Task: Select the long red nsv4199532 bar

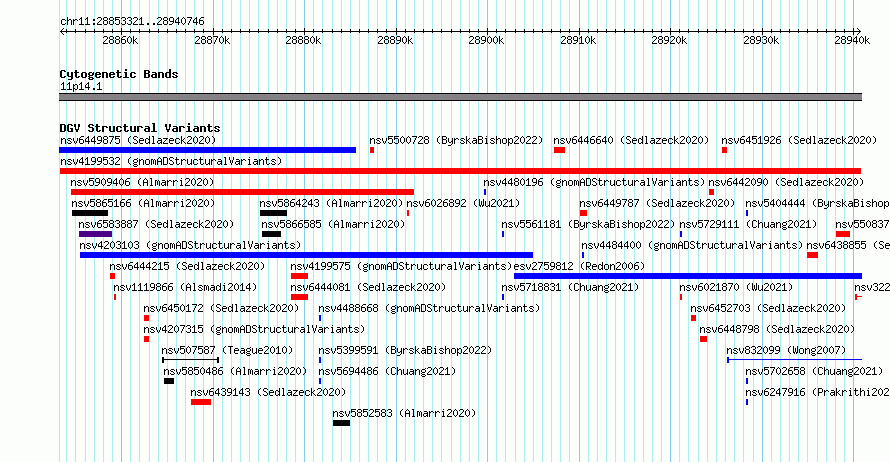Action: pyautogui.click(x=460, y=171)
